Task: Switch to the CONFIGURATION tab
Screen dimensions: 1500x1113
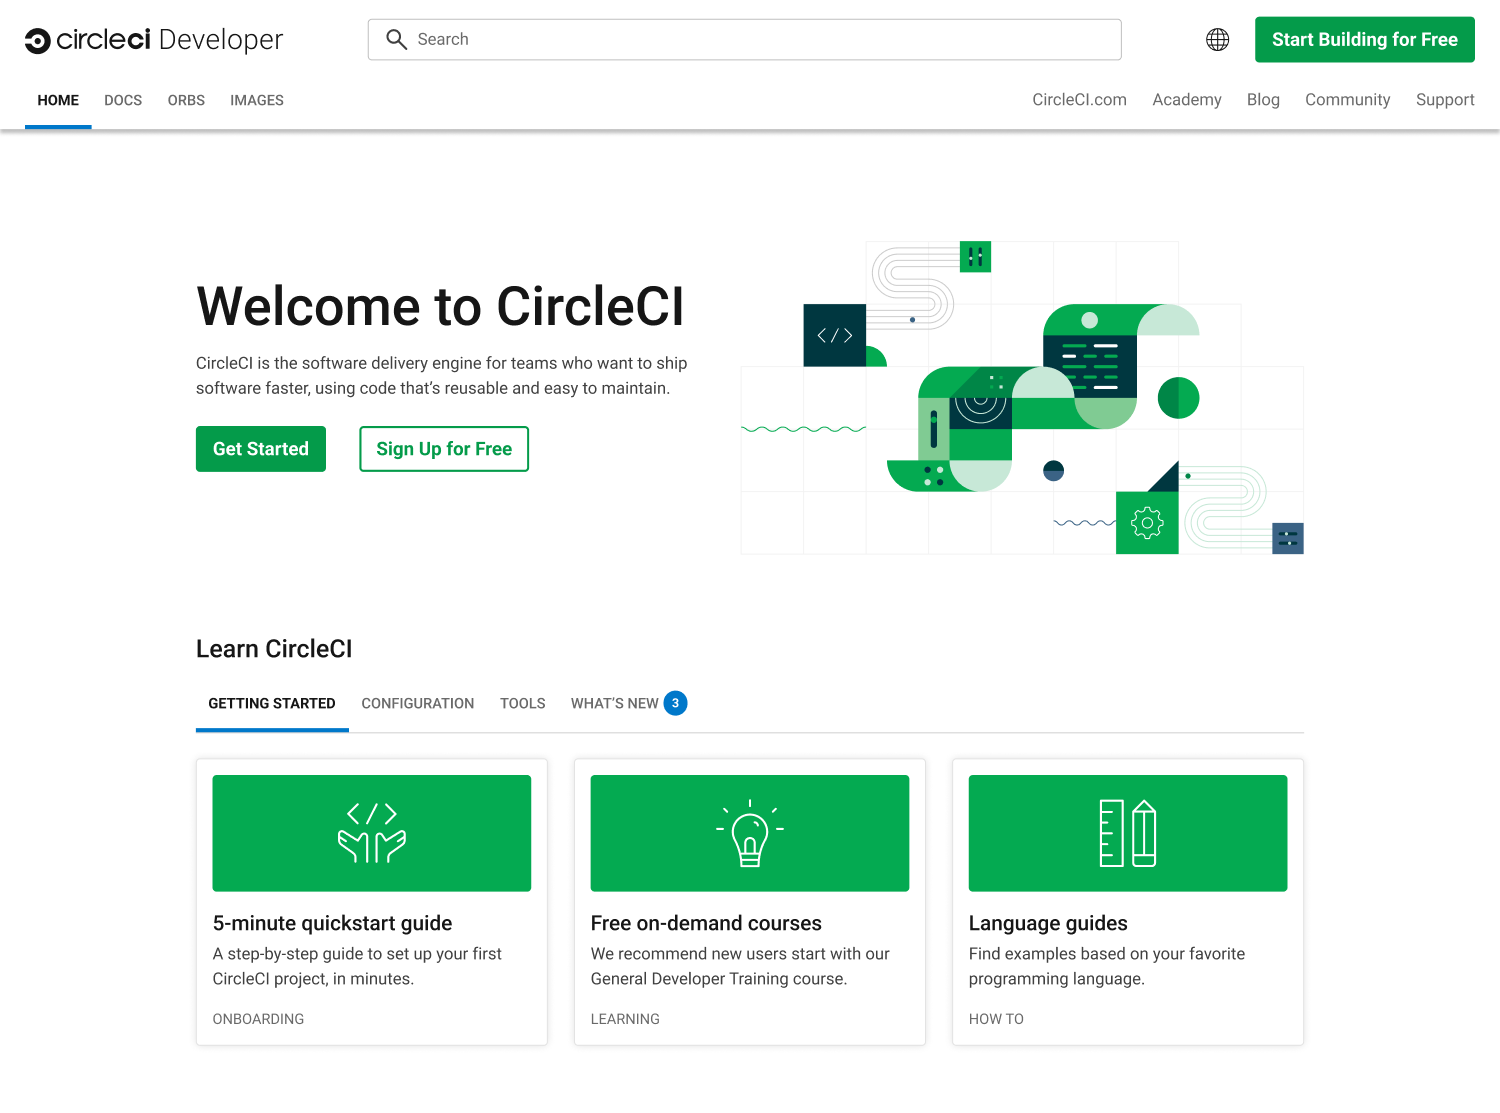Action: pos(418,704)
